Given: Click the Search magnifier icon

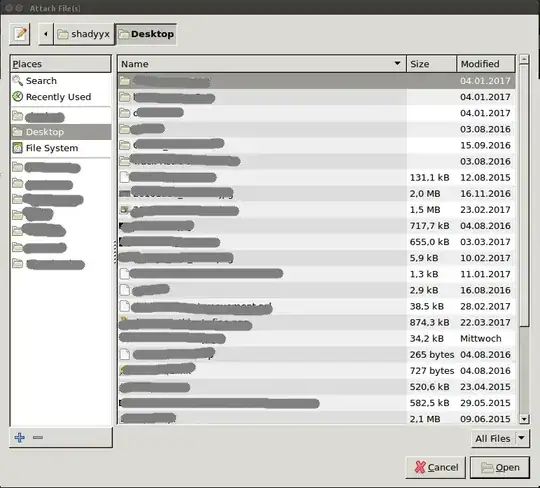Looking at the screenshot, I should 18,81.
